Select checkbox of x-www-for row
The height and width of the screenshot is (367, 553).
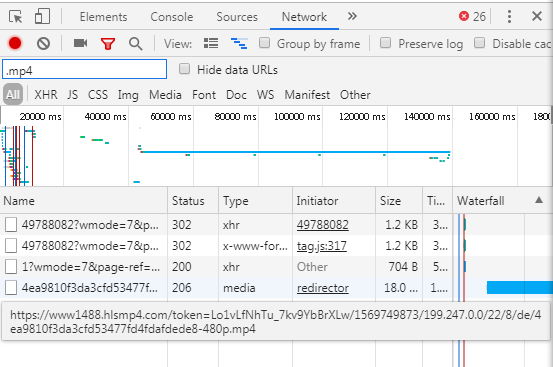[11, 246]
